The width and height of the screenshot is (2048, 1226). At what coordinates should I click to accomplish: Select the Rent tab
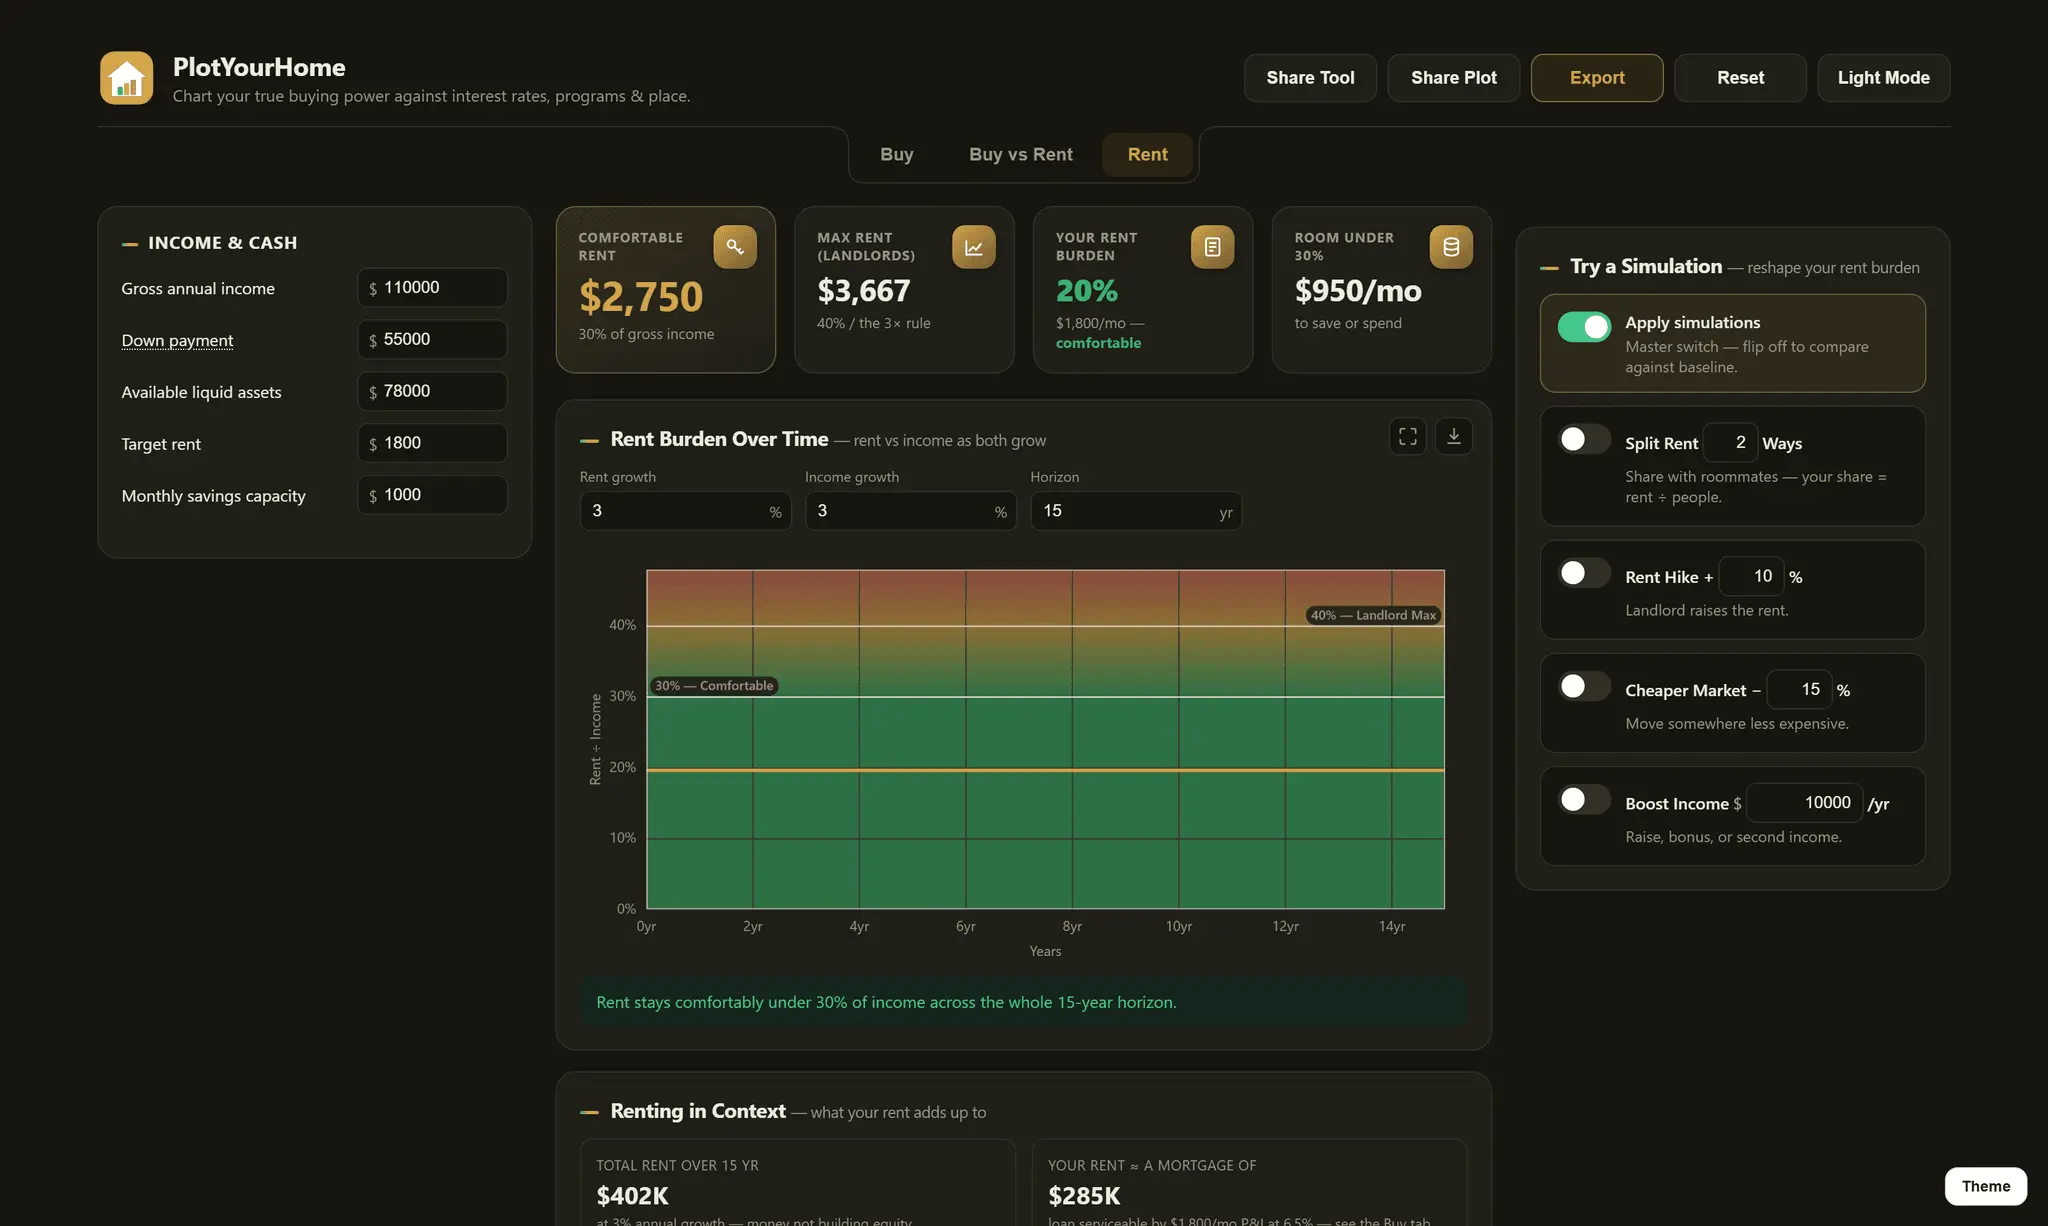pos(1147,155)
